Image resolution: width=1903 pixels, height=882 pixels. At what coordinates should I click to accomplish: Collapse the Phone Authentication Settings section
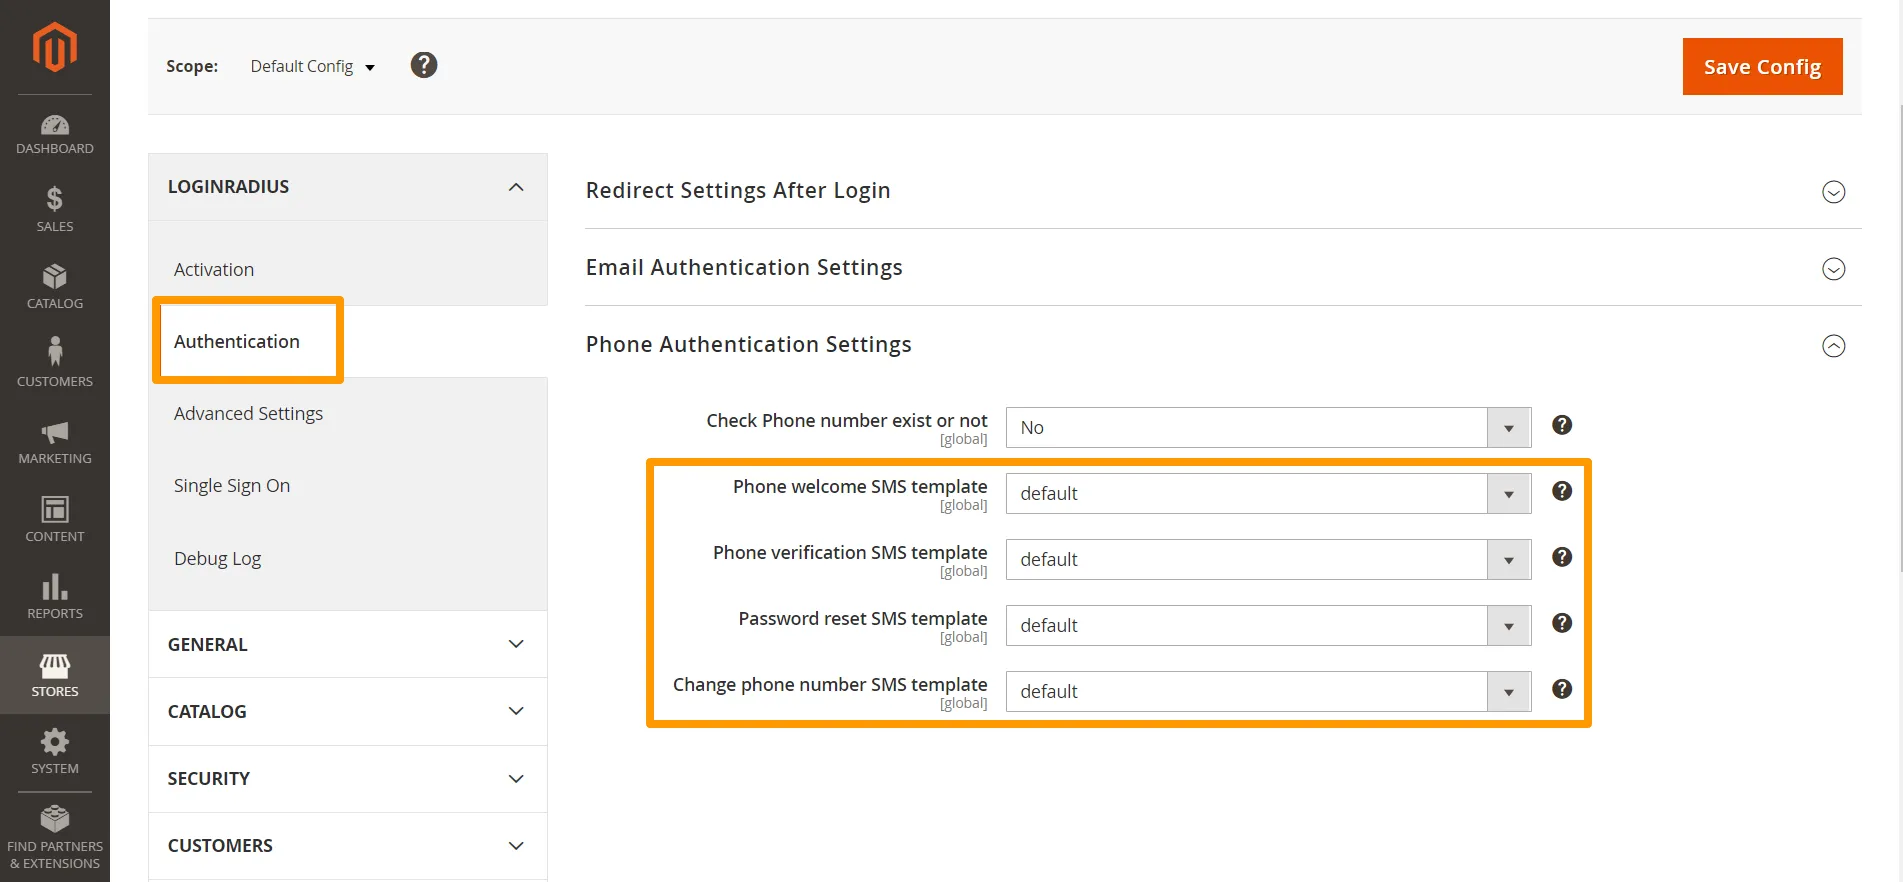tap(1832, 346)
